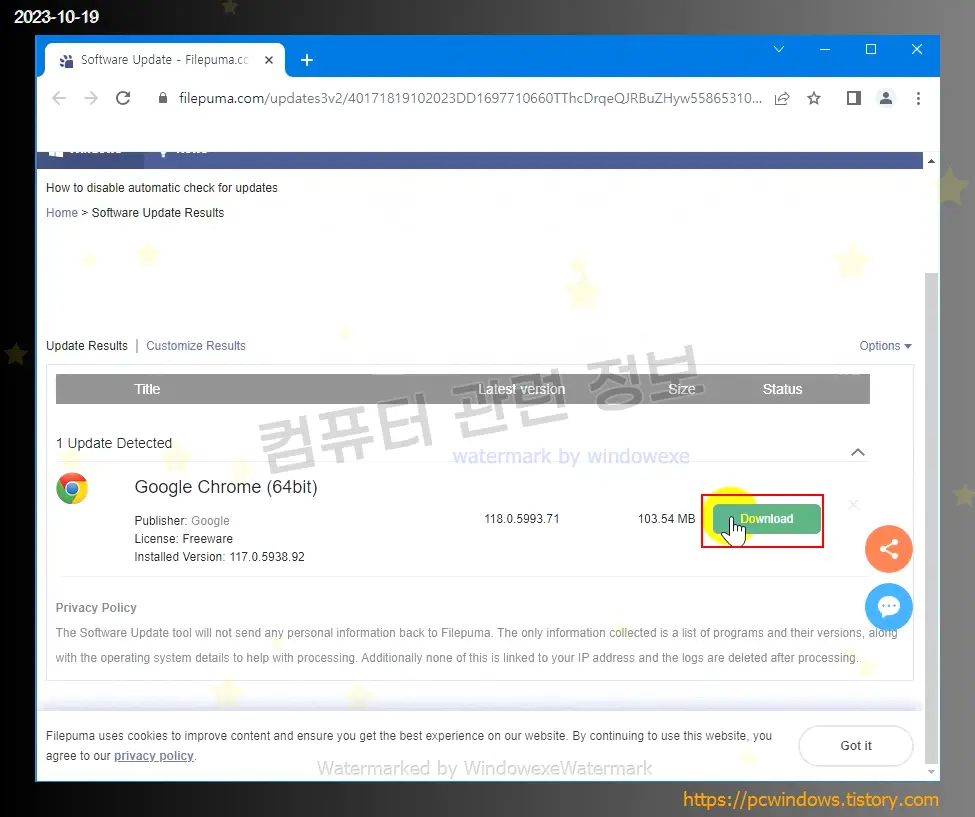Click the Google publisher link

point(210,520)
